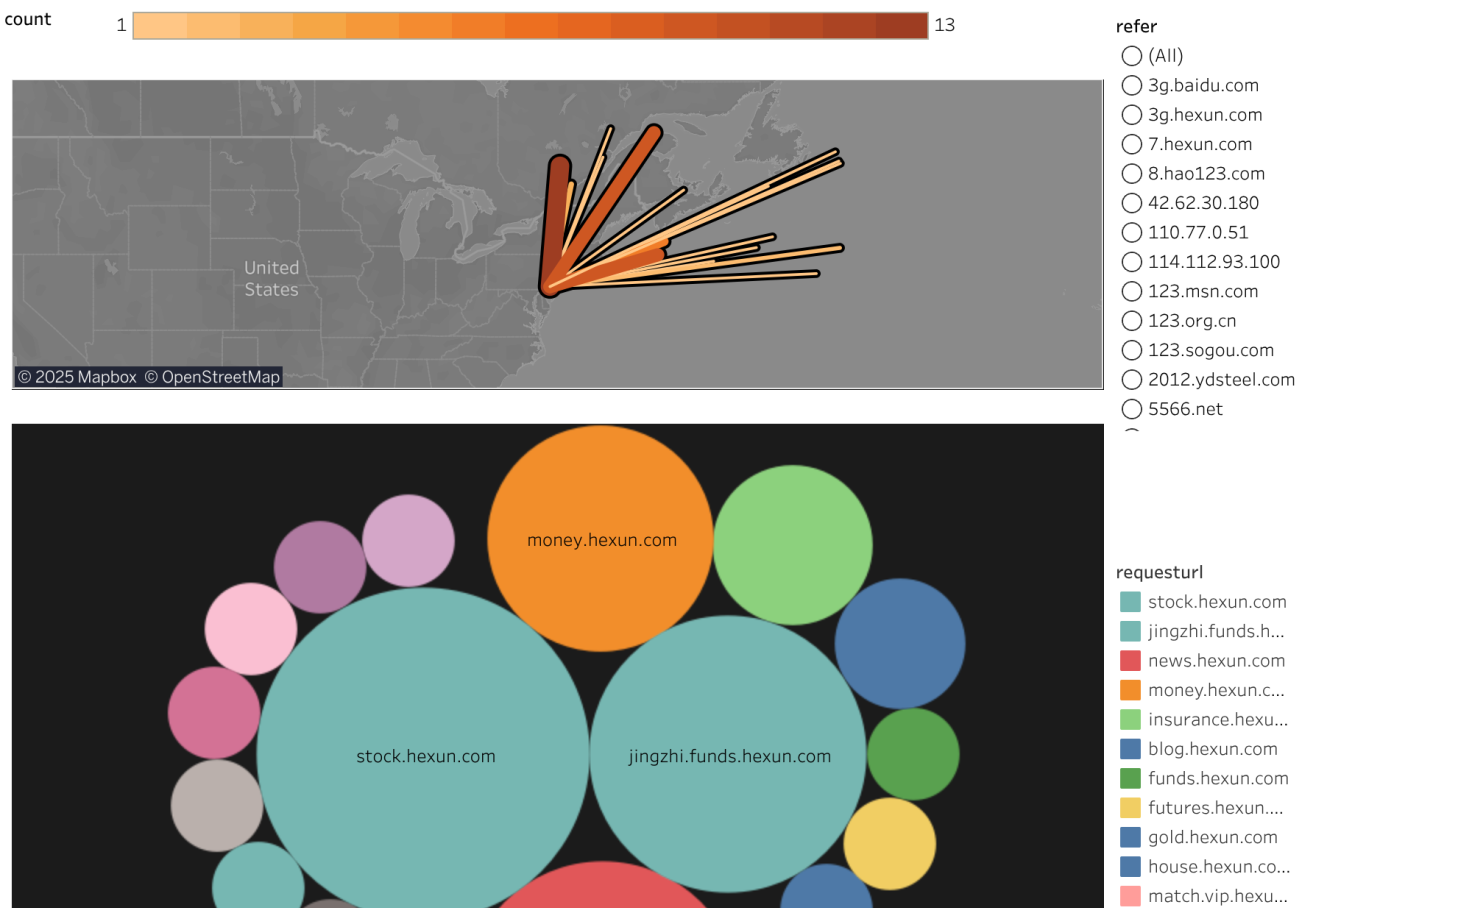Click the refer filter title
The width and height of the screenshot is (1472, 908).
pos(1136,27)
